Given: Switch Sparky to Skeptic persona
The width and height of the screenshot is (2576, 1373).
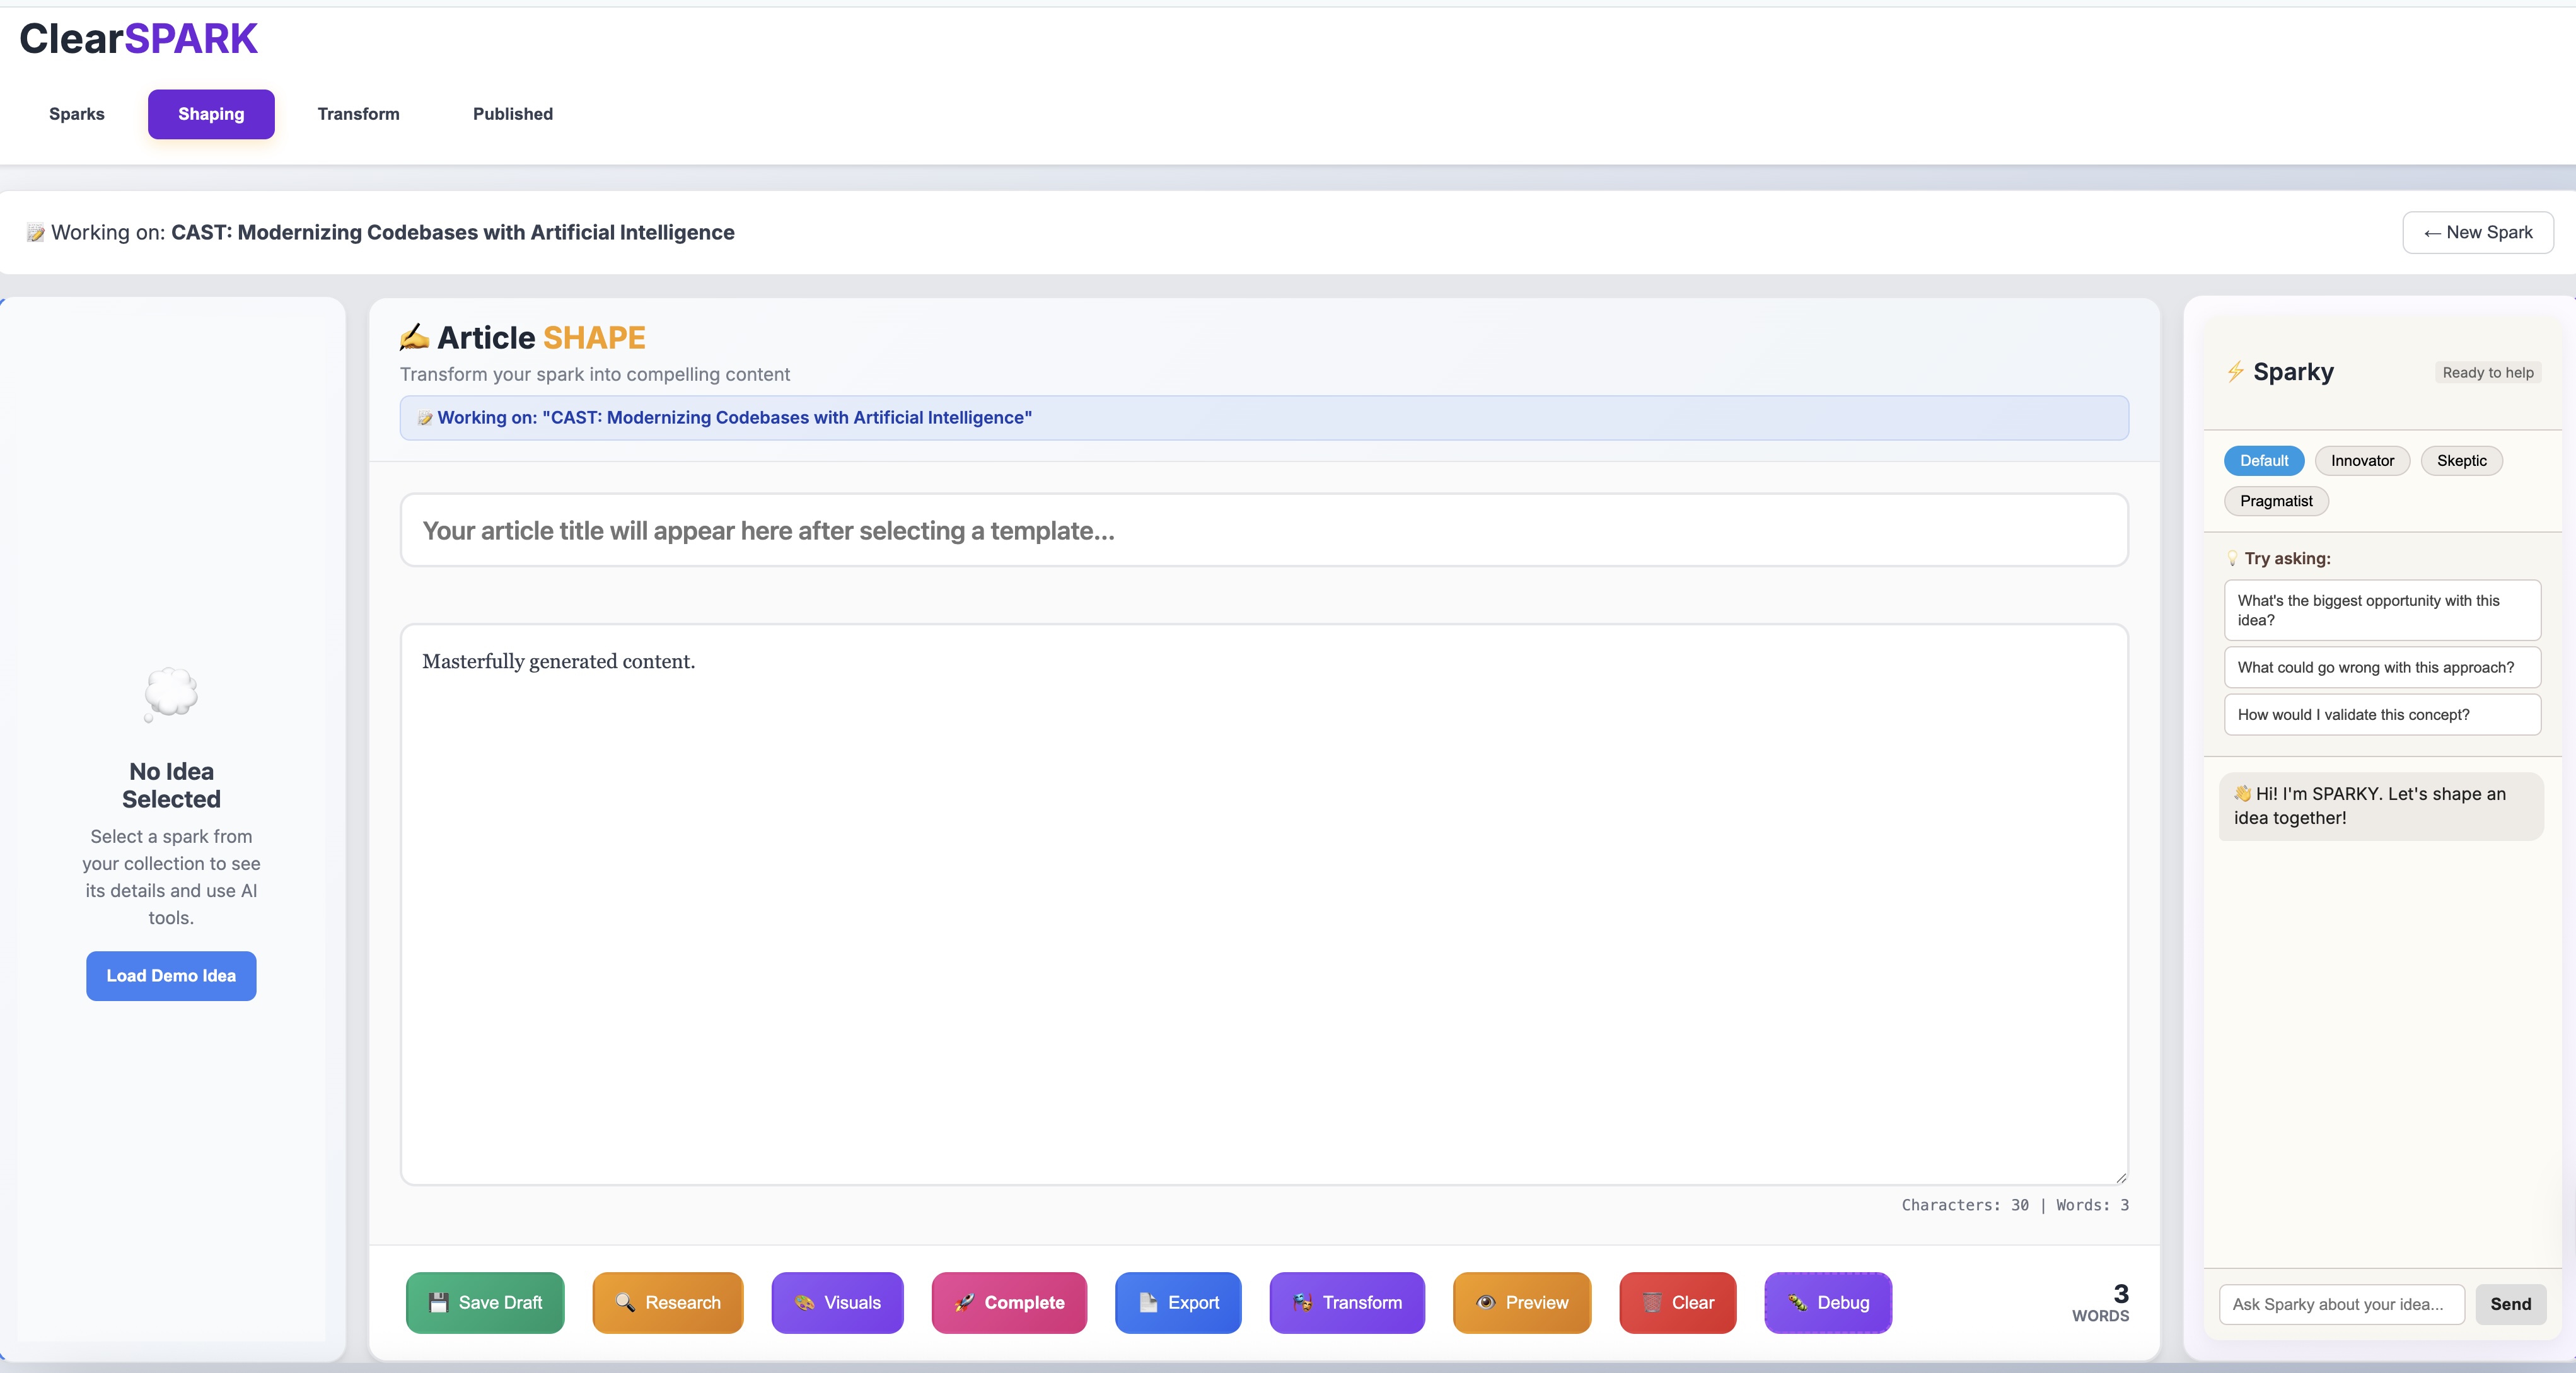Looking at the screenshot, I should (x=2461, y=461).
